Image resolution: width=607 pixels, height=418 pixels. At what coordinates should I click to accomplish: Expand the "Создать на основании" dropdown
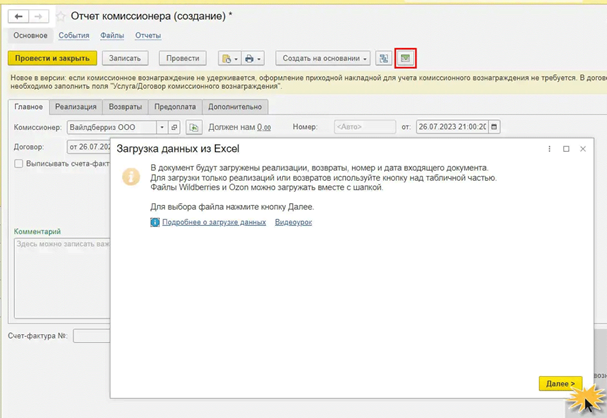click(x=323, y=59)
